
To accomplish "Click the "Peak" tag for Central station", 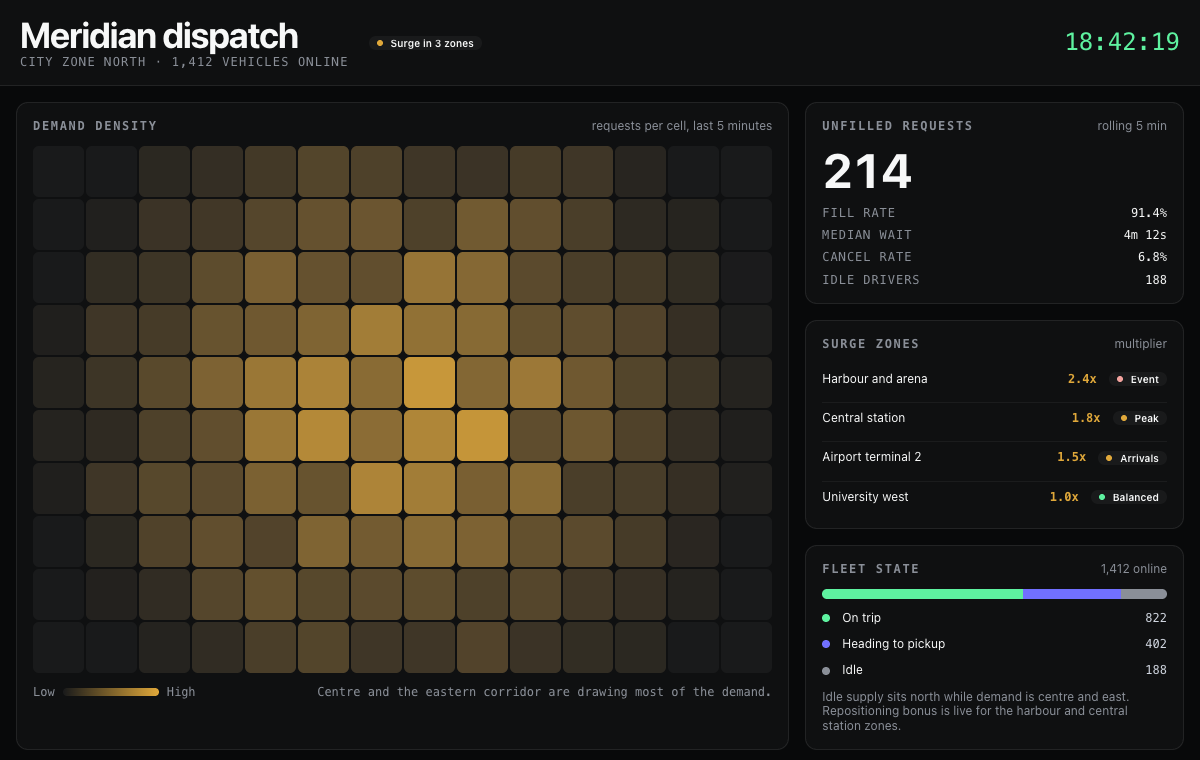I will (x=1139, y=419).
